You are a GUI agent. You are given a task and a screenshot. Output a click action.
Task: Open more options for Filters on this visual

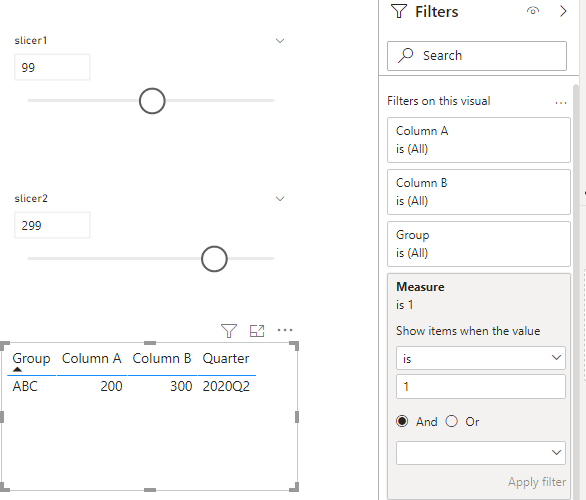561,102
